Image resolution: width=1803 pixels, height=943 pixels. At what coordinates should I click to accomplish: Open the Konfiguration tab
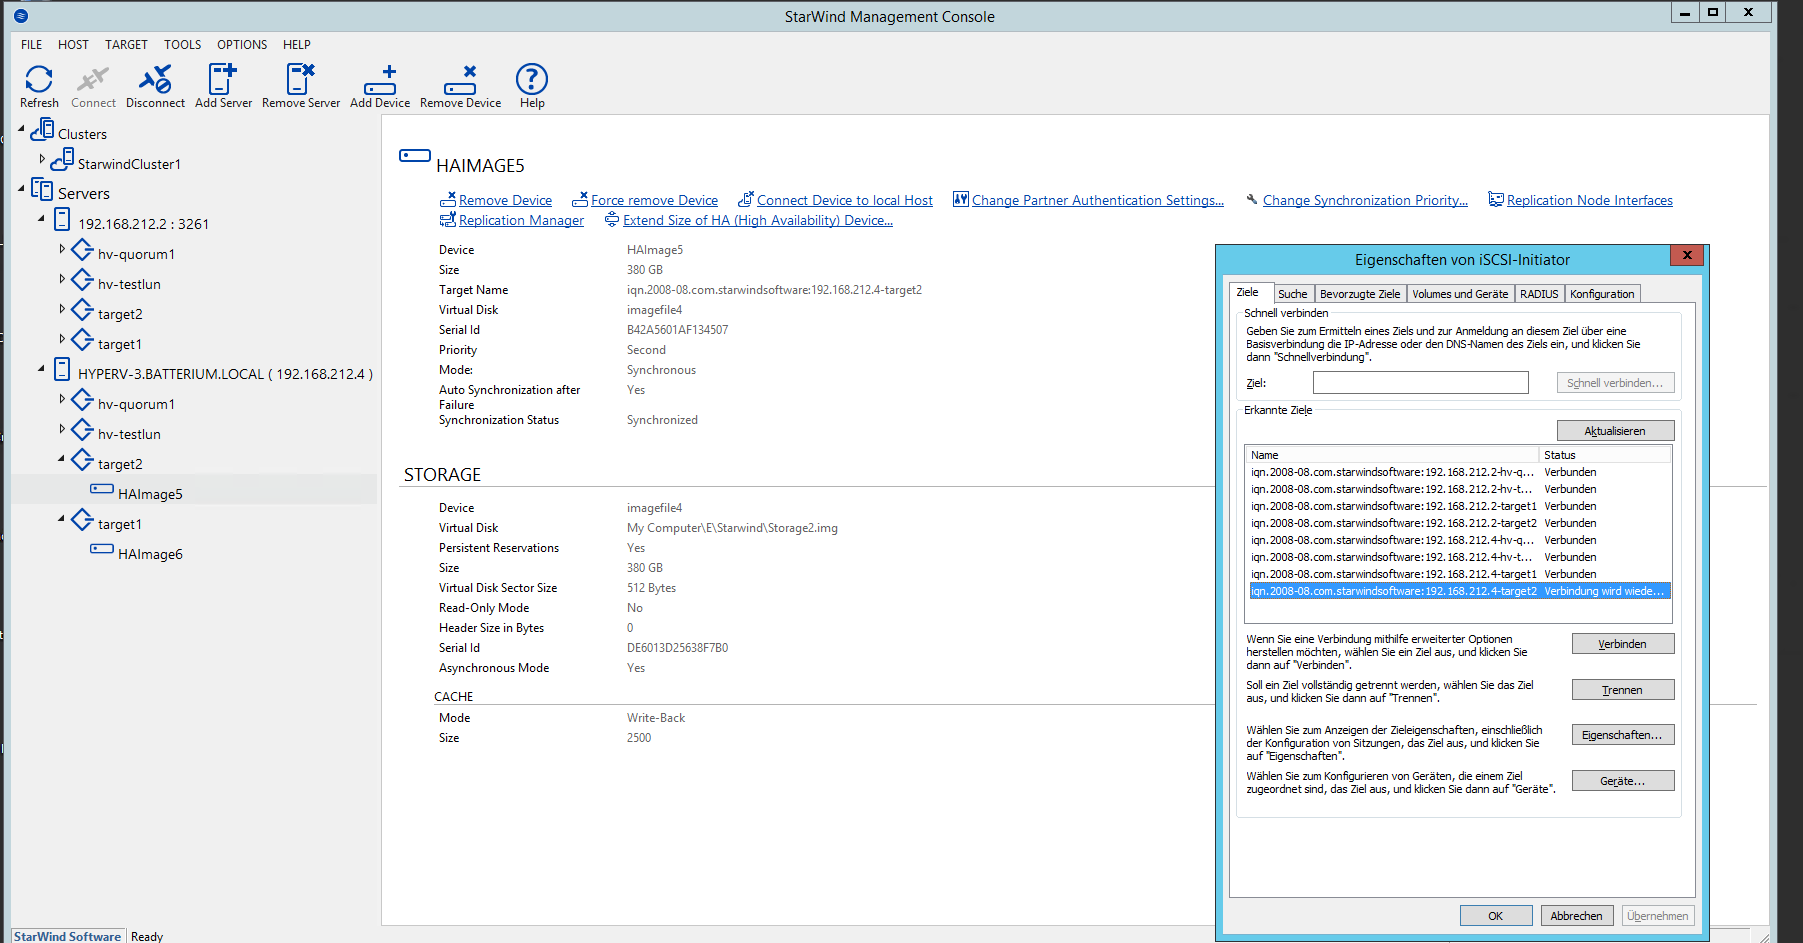coord(1602,294)
